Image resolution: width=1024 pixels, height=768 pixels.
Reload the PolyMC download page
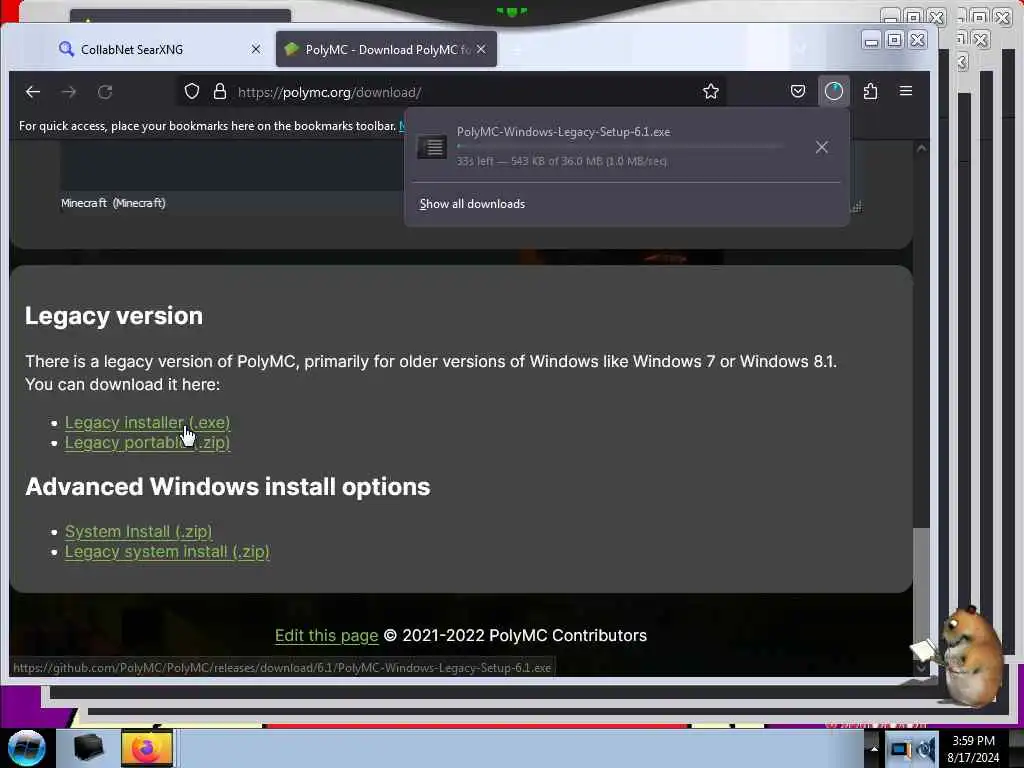pos(105,92)
